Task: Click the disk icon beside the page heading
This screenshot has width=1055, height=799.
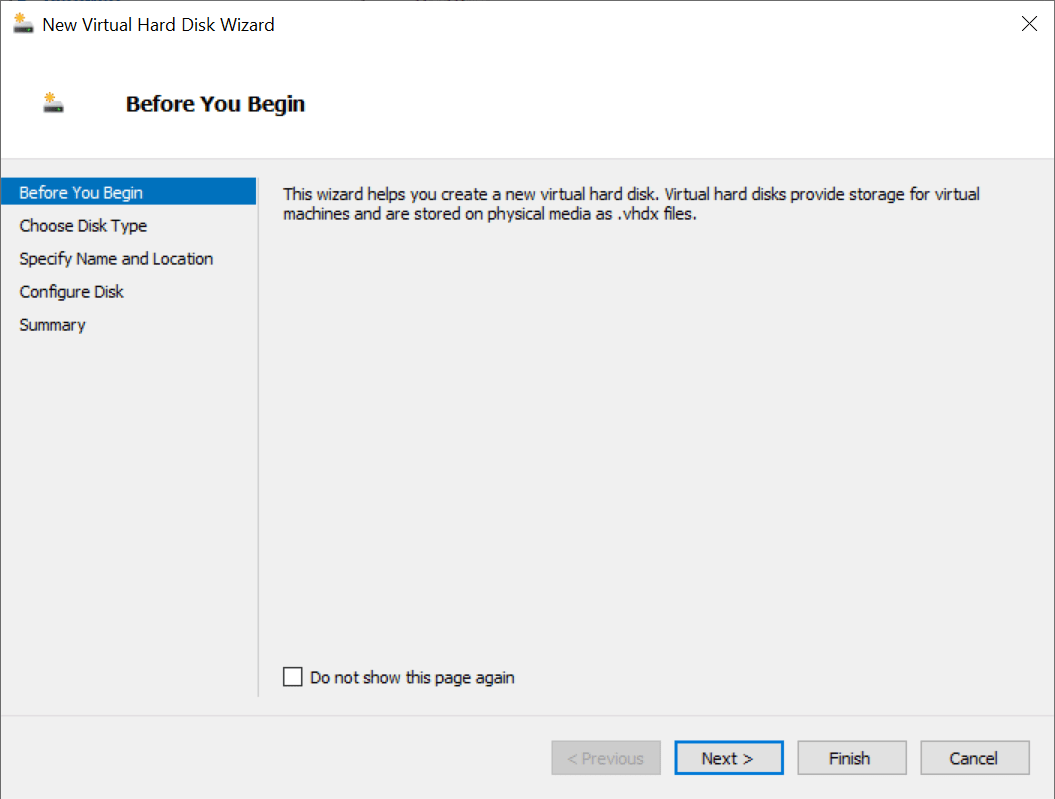Action: [53, 103]
